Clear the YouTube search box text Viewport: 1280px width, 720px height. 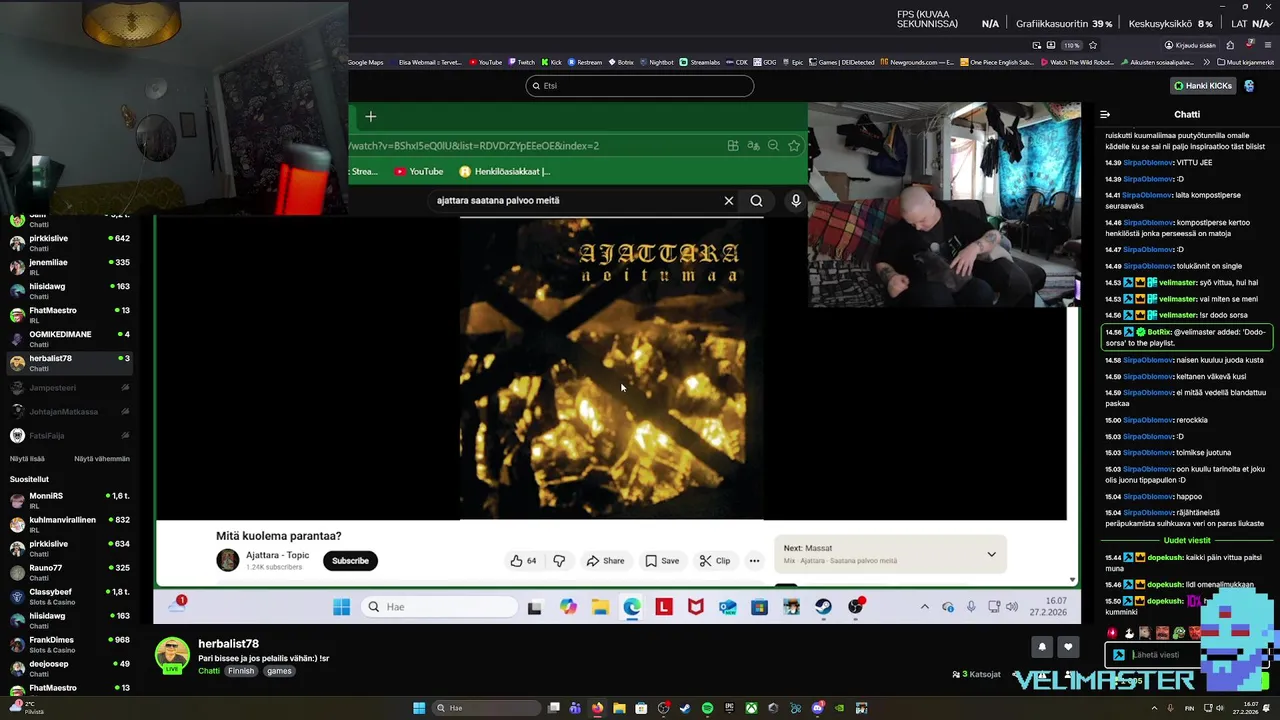click(729, 201)
